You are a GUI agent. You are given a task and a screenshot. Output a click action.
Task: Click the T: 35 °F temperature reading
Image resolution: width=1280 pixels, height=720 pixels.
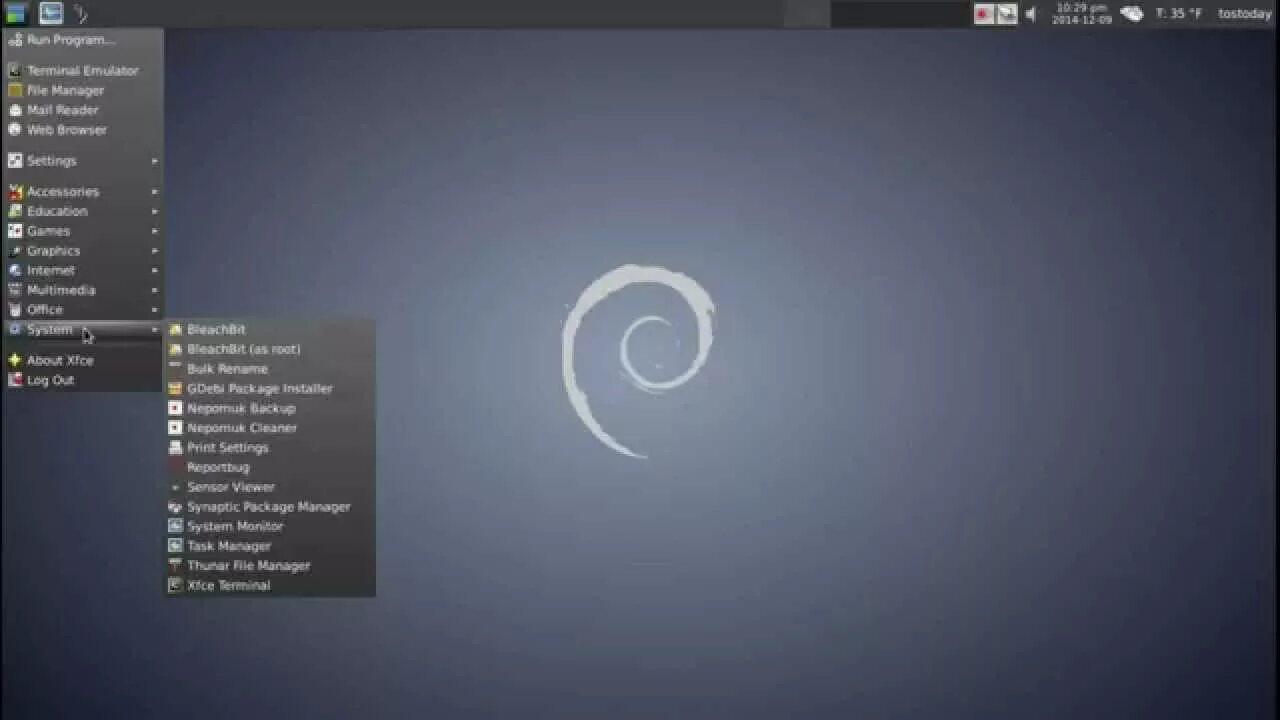click(1179, 14)
